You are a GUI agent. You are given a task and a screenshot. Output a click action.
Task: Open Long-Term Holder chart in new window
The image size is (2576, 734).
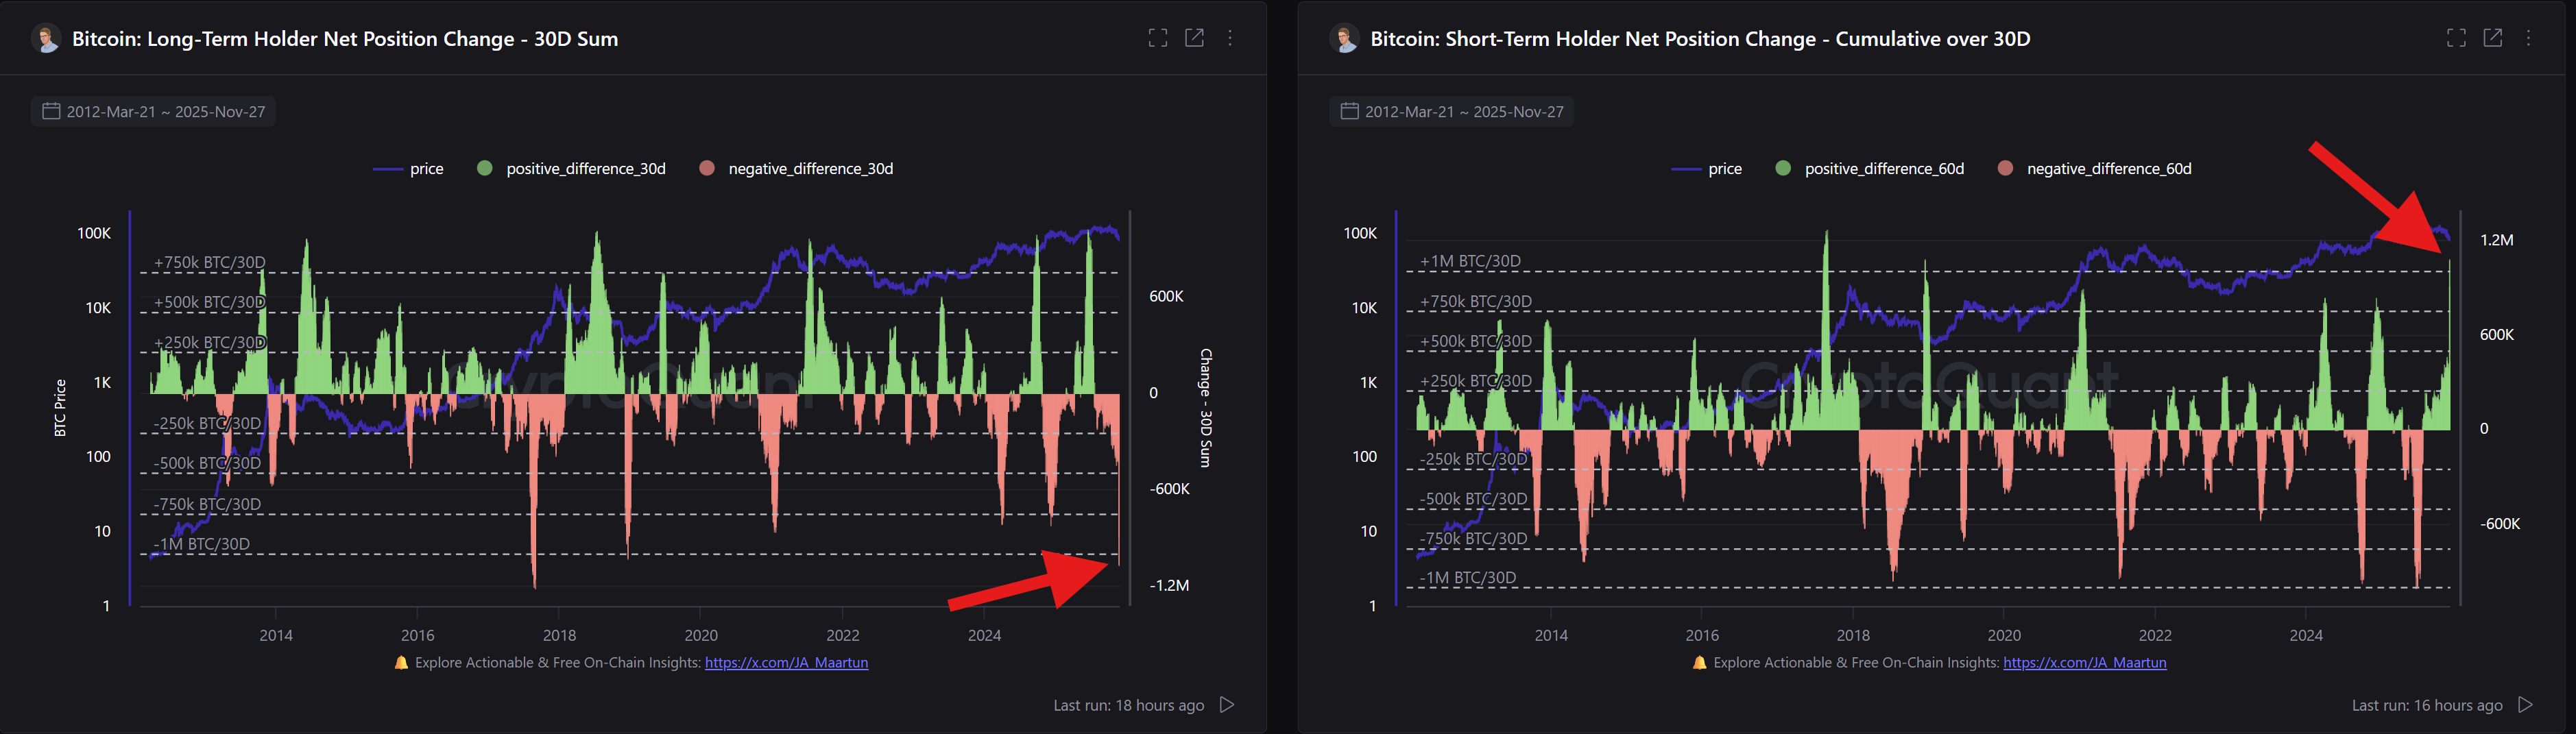pos(1194,38)
